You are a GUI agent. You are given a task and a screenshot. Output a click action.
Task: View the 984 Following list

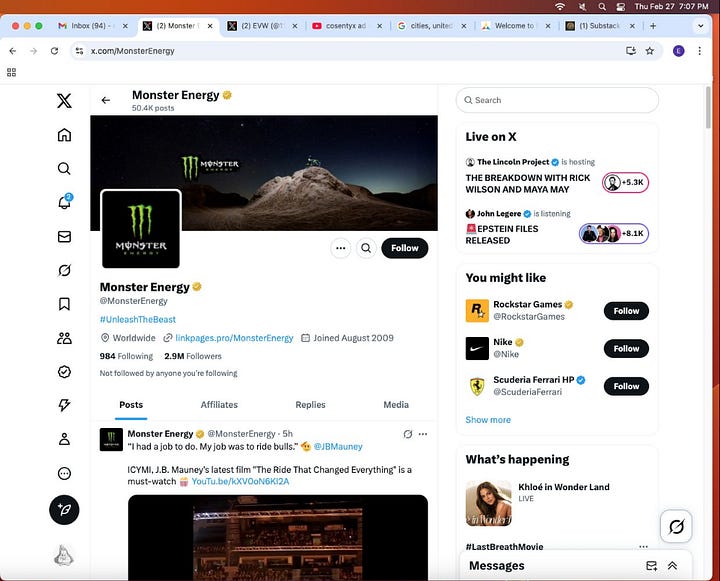(126, 356)
